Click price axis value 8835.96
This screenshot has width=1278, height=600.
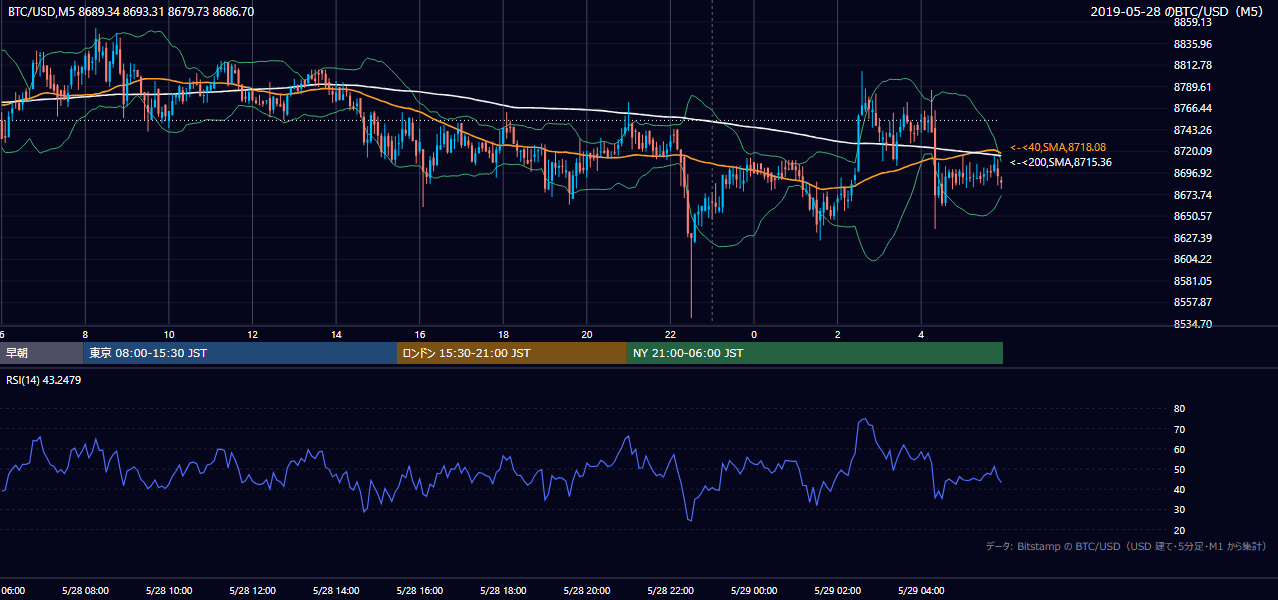tap(1192, 44)
